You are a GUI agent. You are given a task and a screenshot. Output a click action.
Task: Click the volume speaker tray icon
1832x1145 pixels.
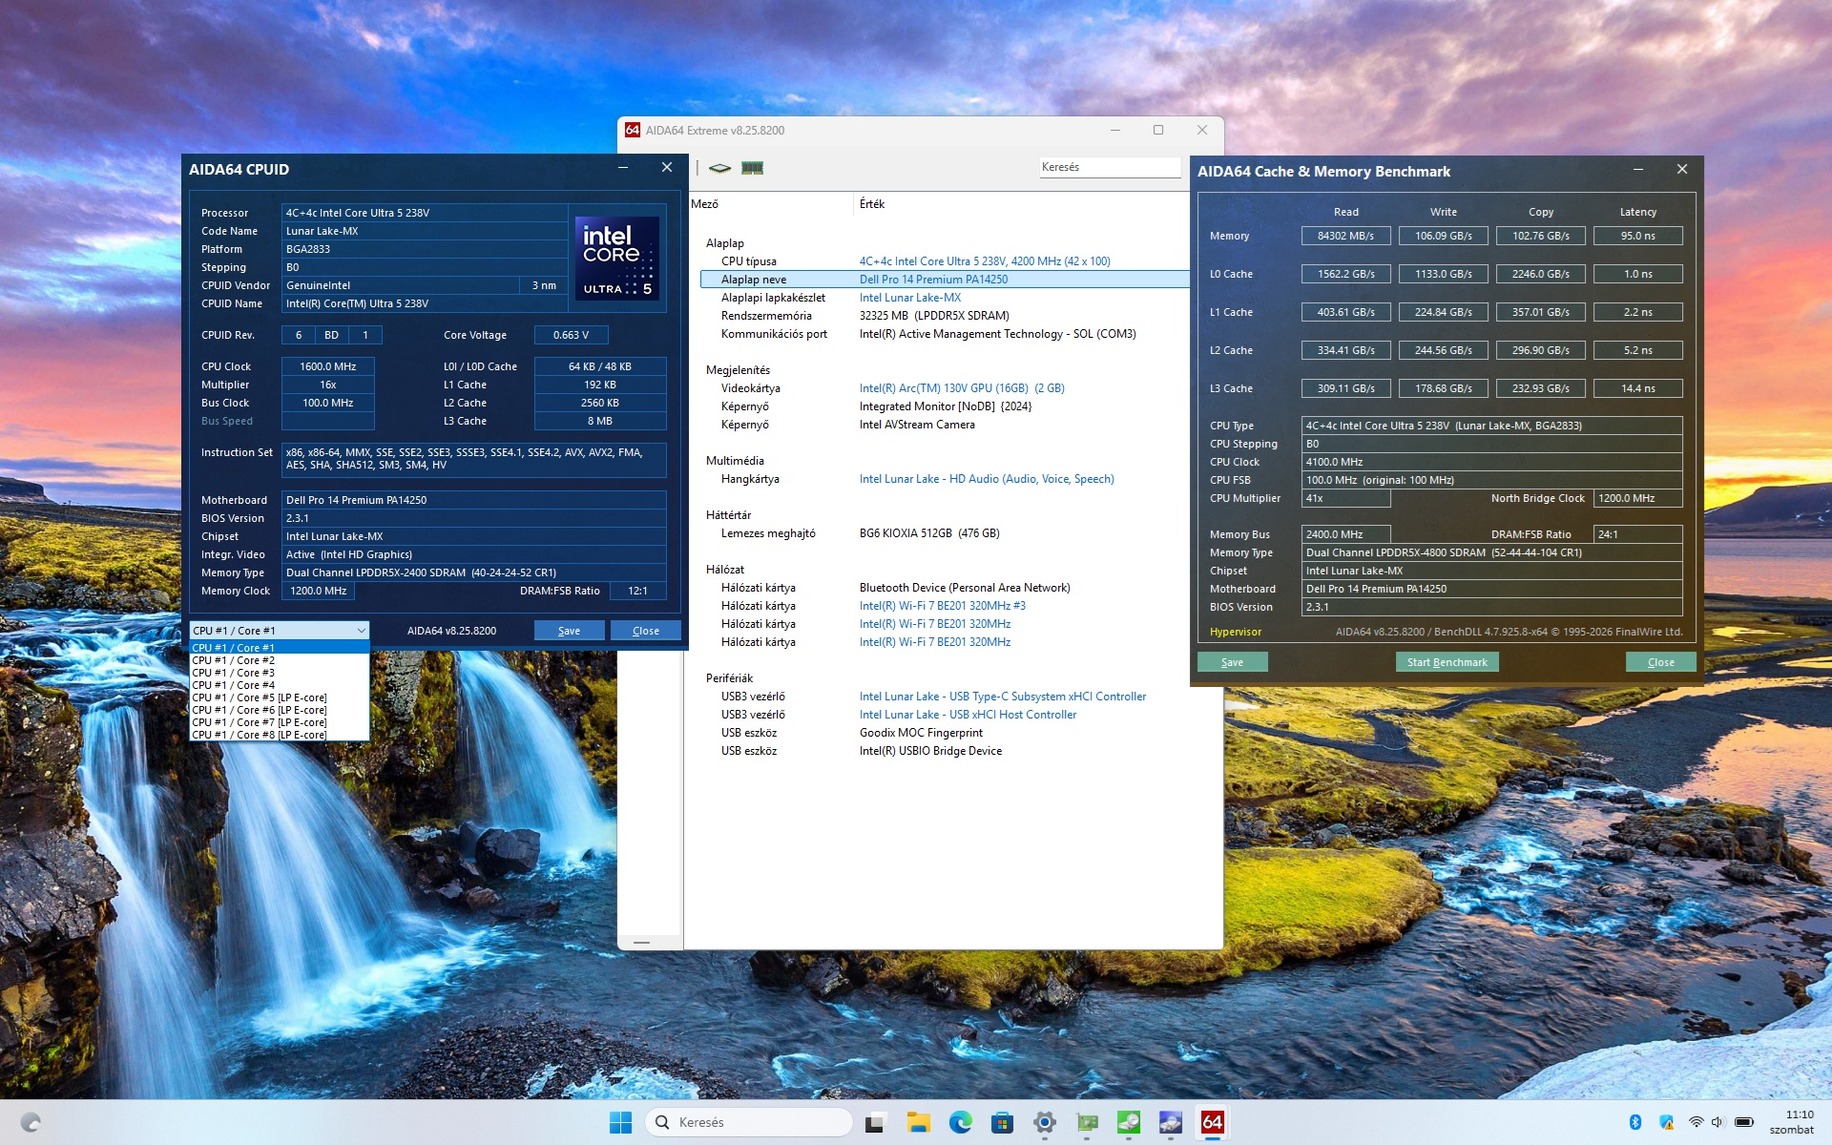click(1718, 1122)
